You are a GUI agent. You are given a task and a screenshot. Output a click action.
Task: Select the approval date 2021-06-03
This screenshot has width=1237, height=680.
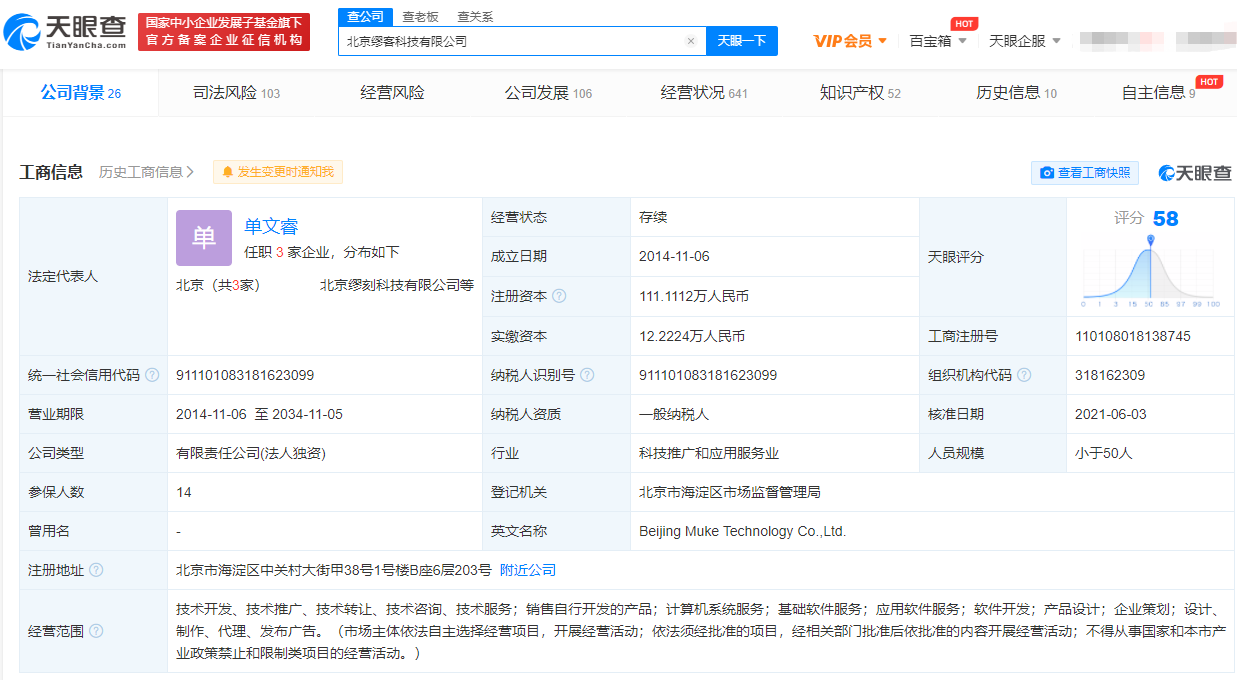(x=1110, y=414)
